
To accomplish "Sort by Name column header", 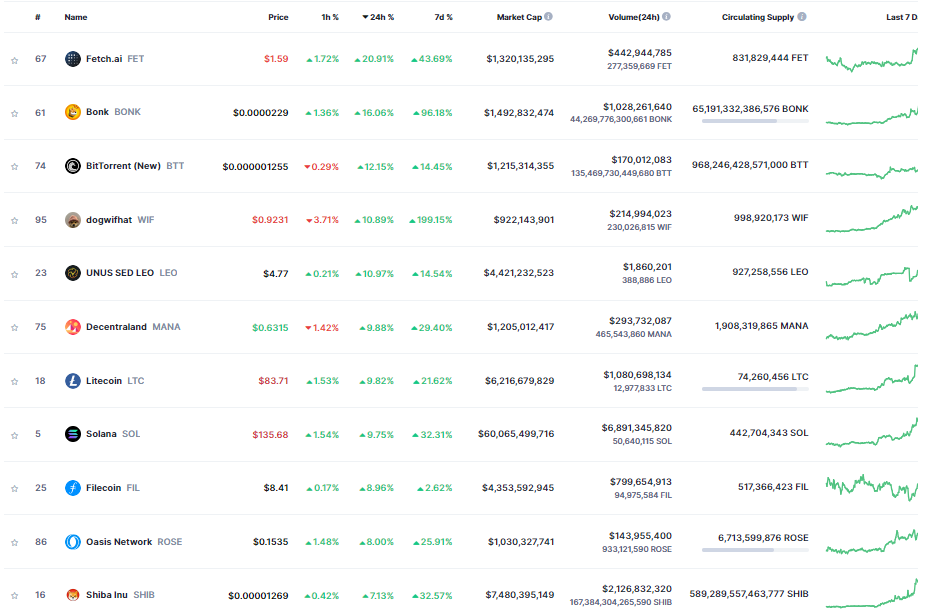I will pyautogui.click(x=76, y=17).
